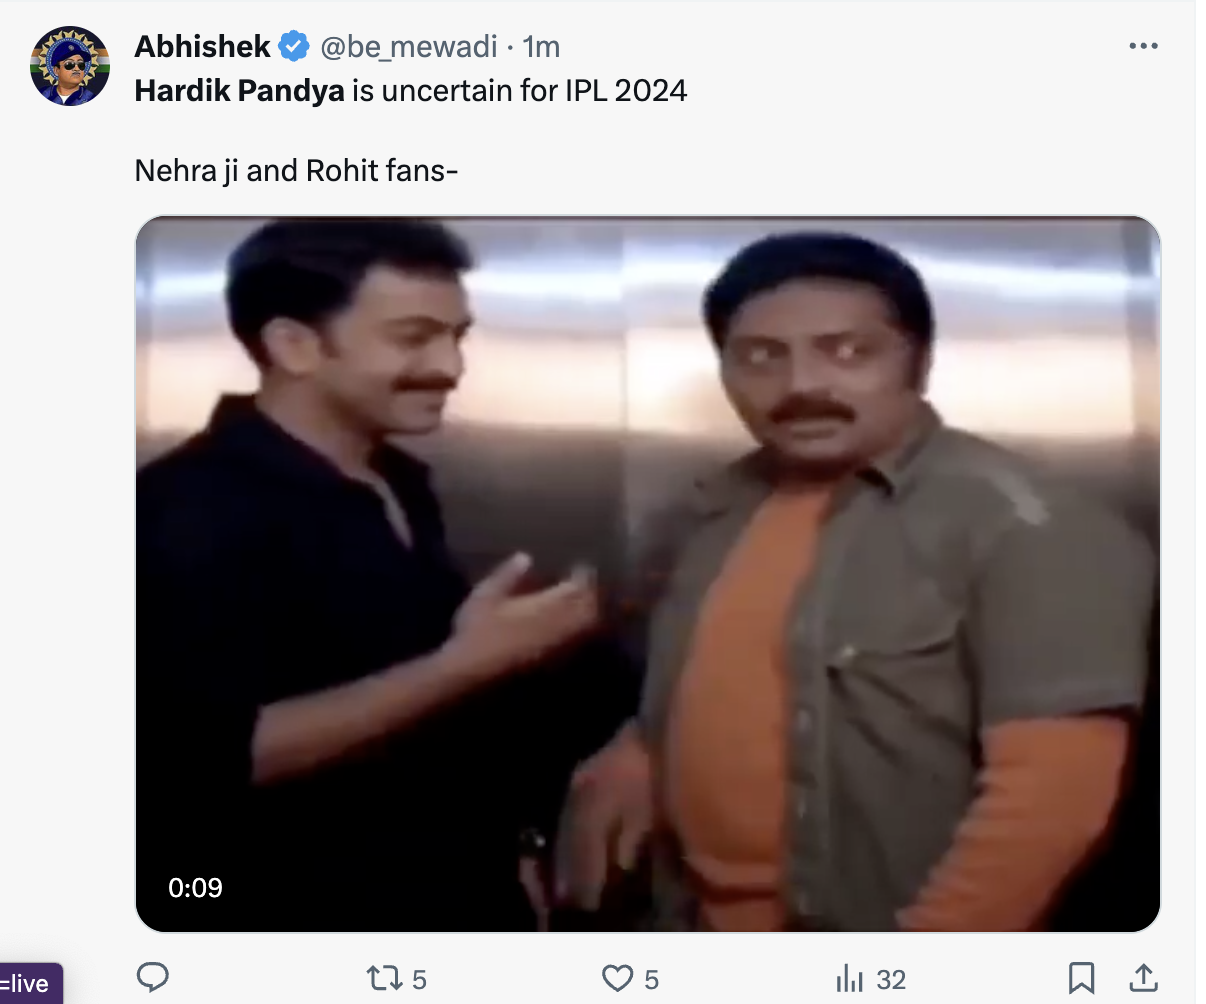Click the 32 views count
The height and width of the screenshot is (1004, 1206).
click(x=891, y=980)
